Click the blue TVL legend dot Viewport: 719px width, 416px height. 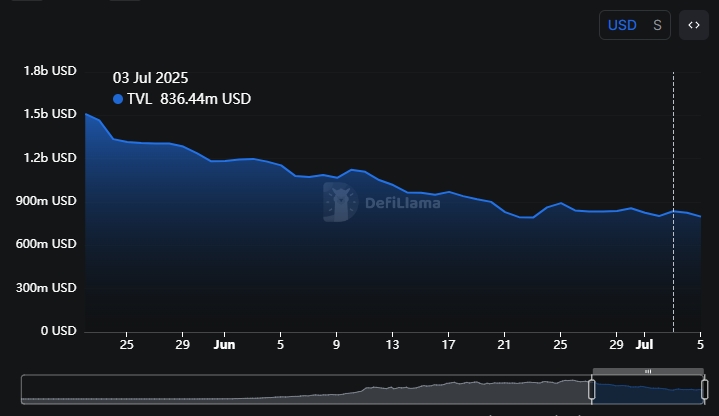click(118, 99)
